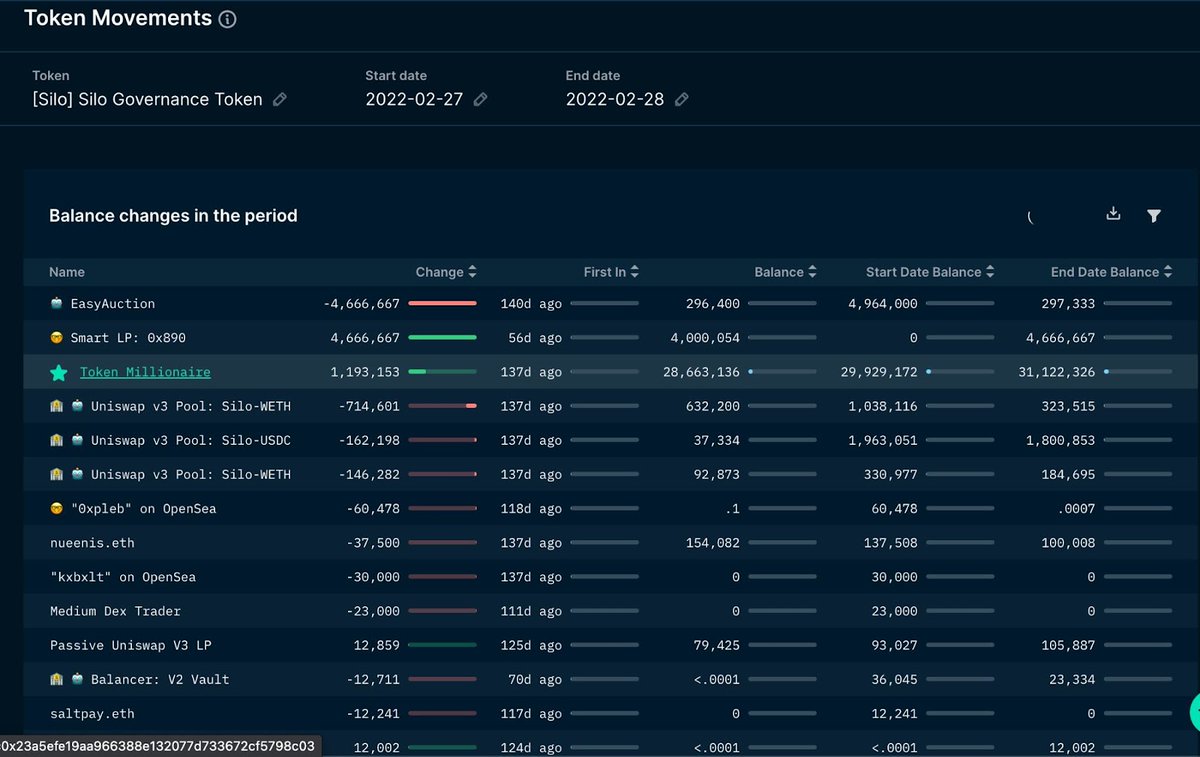1200x757 pixels.
Task: Open the Token Movements info icon
Action: click(x=228, y=19)
